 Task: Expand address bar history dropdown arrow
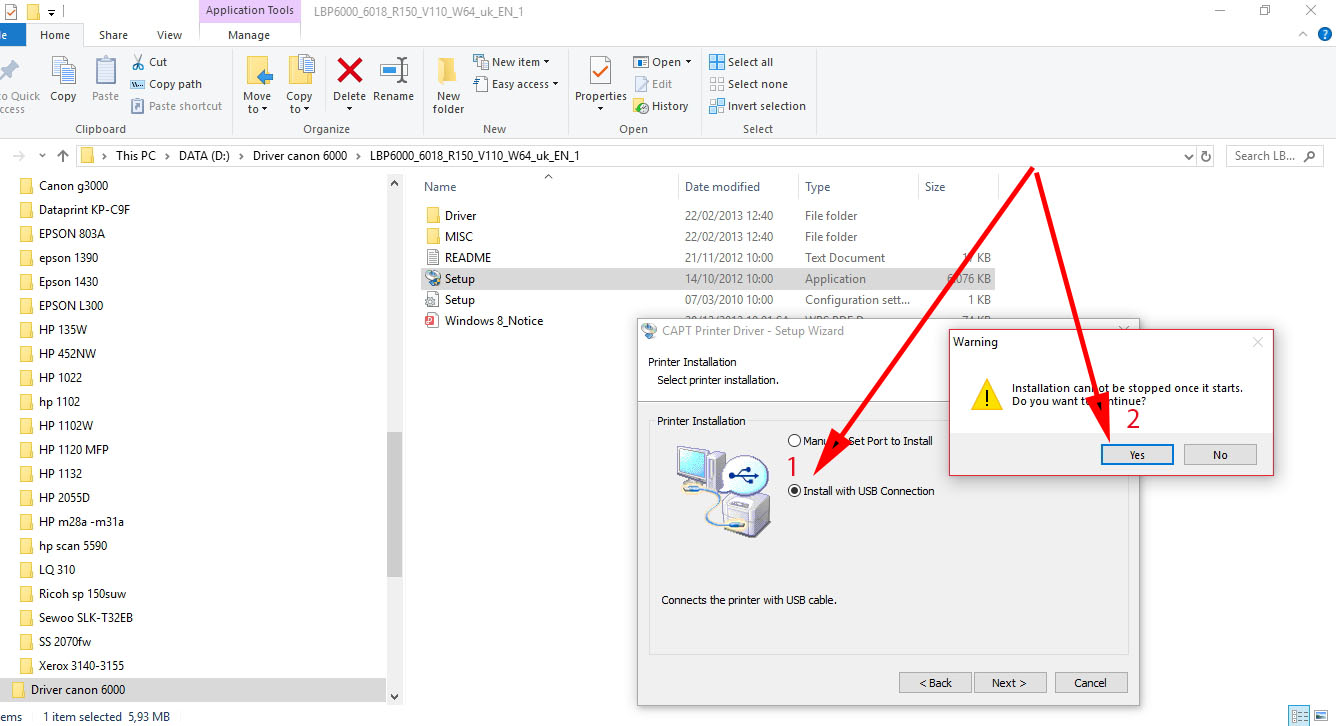1188,156
